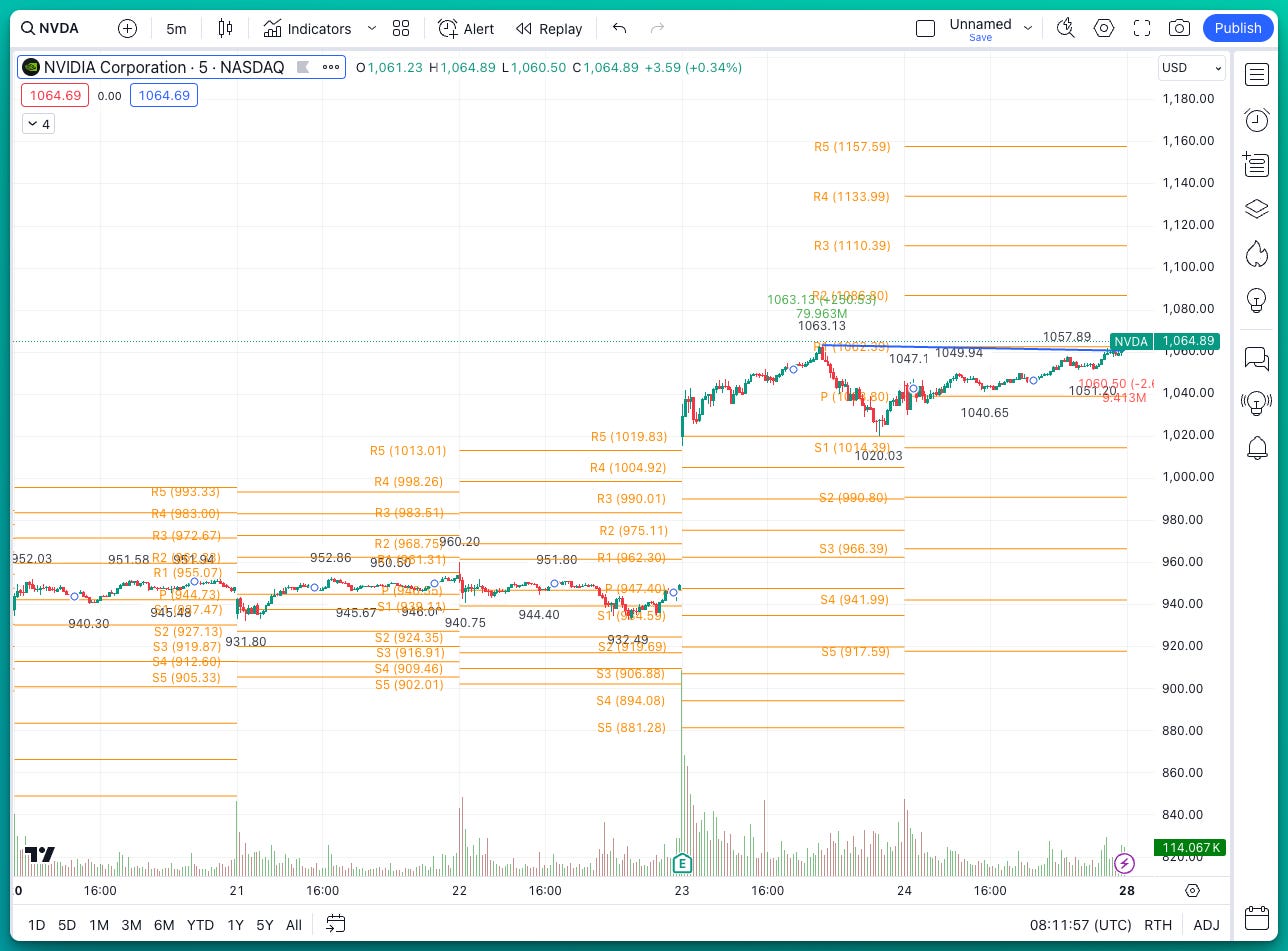Open the USD currency dropdown
This screenshot has height=951, width=1288.
1192,68
